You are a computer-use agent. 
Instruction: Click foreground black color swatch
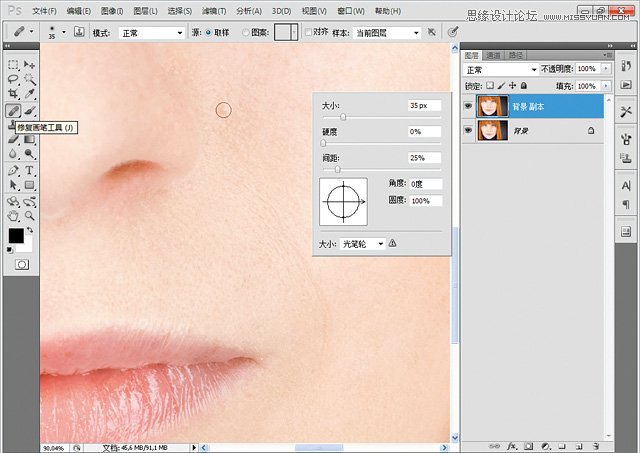coord(16,235)
